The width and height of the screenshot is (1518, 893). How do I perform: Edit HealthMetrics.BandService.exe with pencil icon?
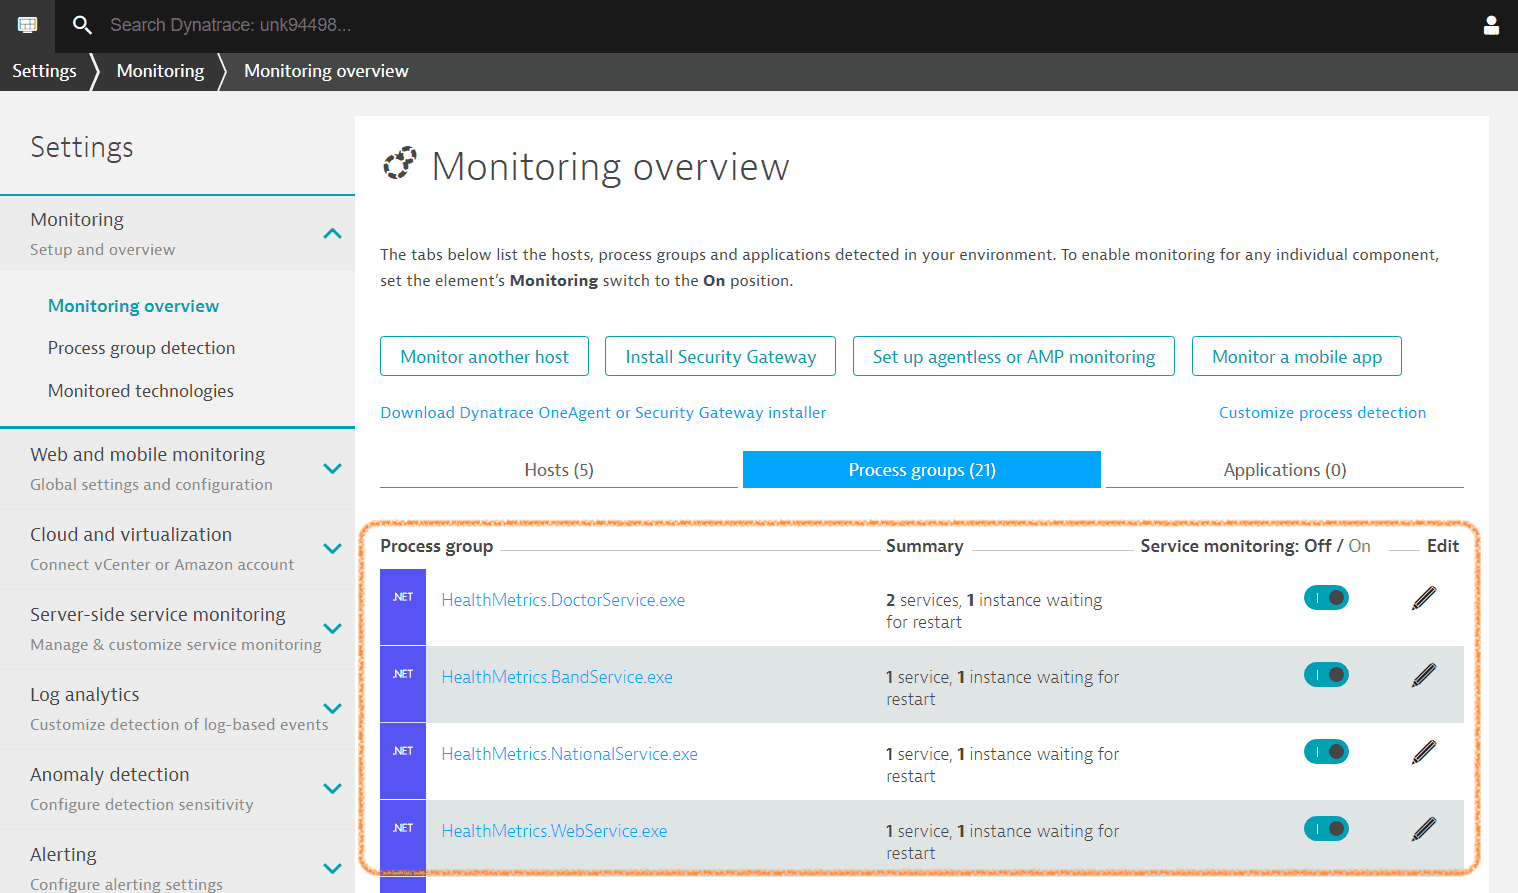coord(1424,675)
